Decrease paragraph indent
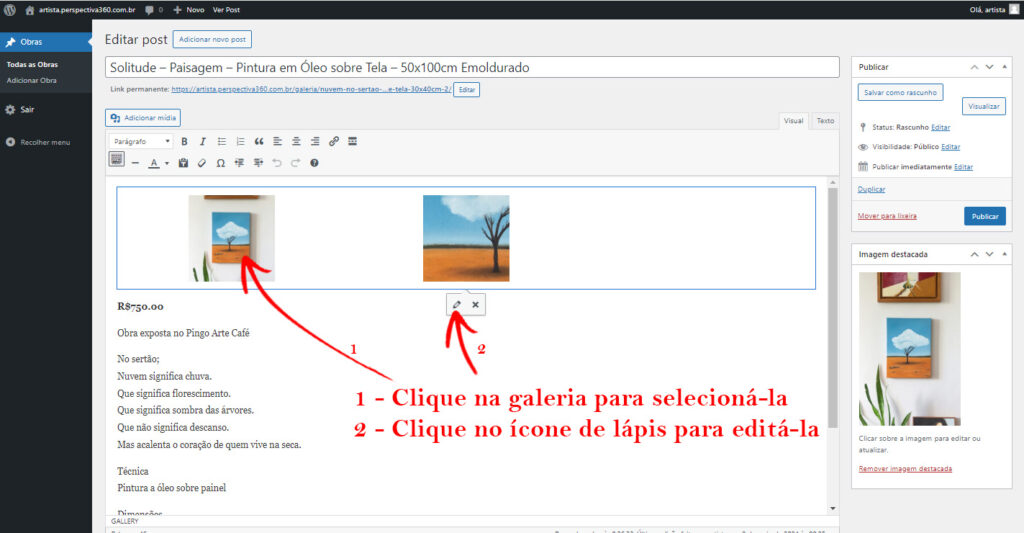Viewport: 1024px width, 533px height. 240,163
